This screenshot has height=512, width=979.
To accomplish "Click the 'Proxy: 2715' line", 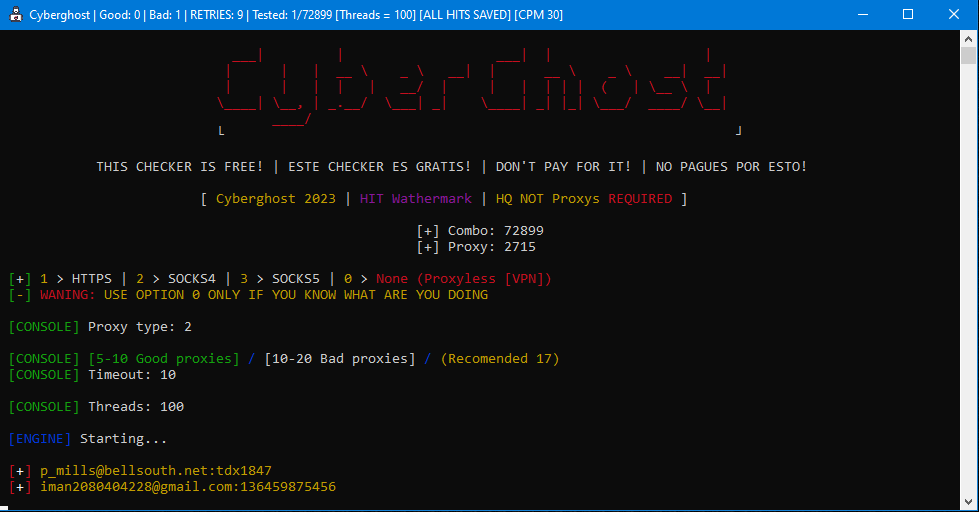I will pyautogui.click(x=476, y=247).
